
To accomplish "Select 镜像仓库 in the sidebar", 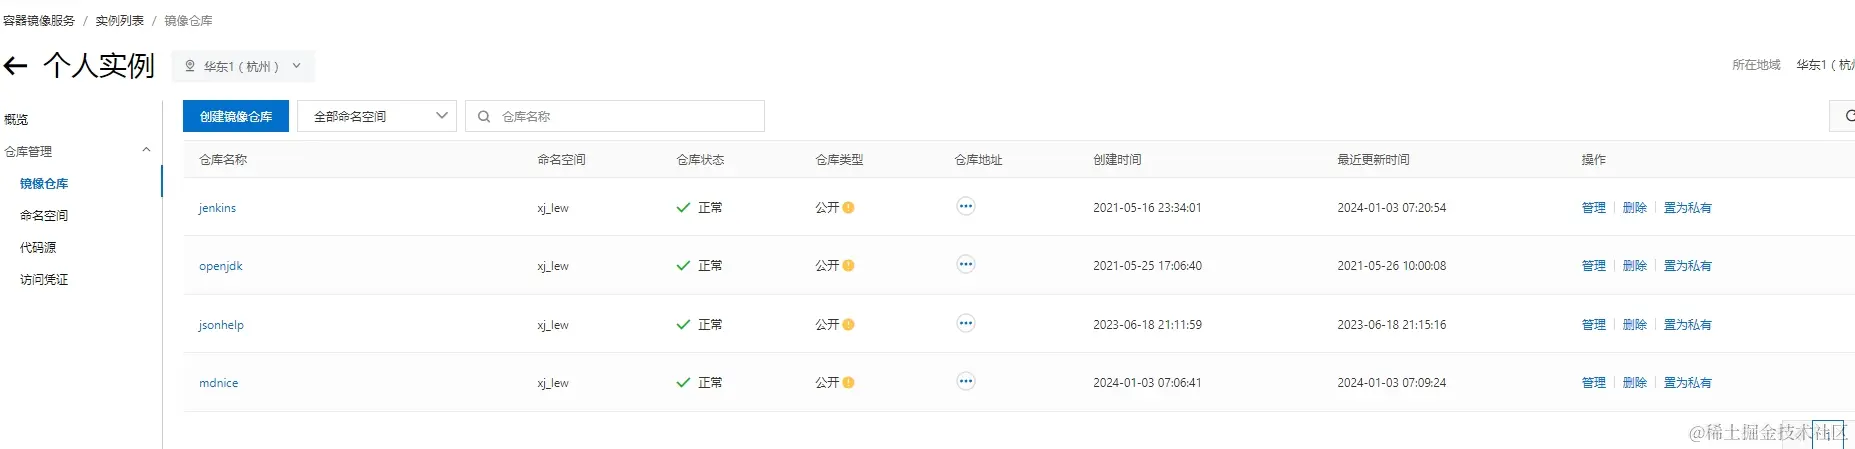I will (x=44, y=183).
